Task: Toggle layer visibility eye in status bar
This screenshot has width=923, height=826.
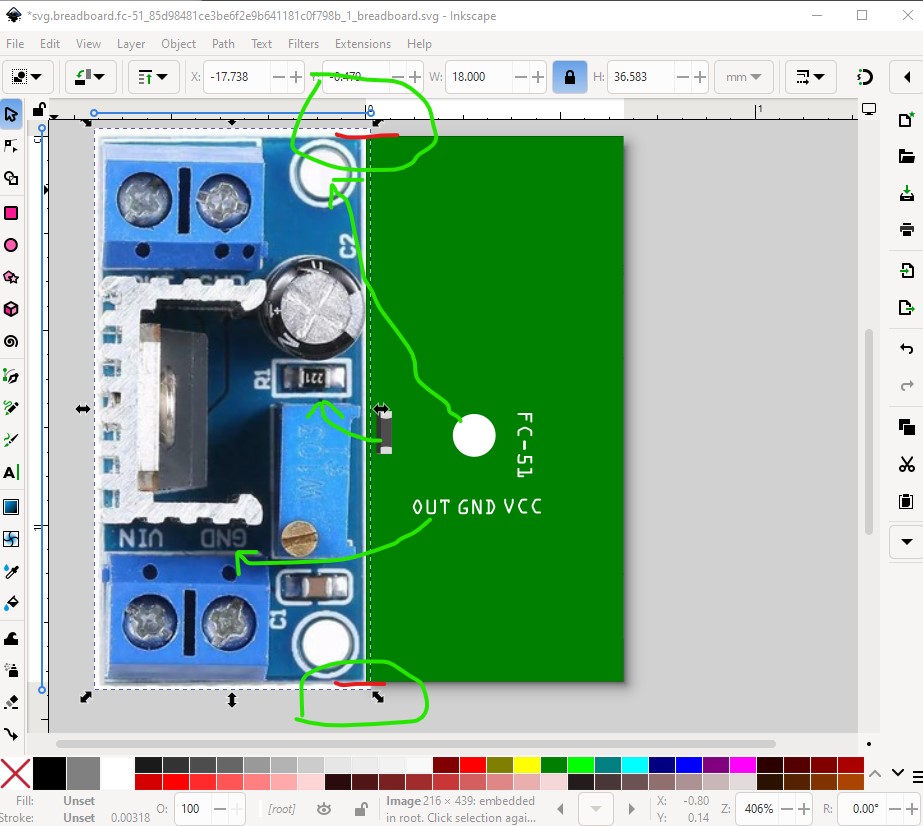Action: click(324, 808)
